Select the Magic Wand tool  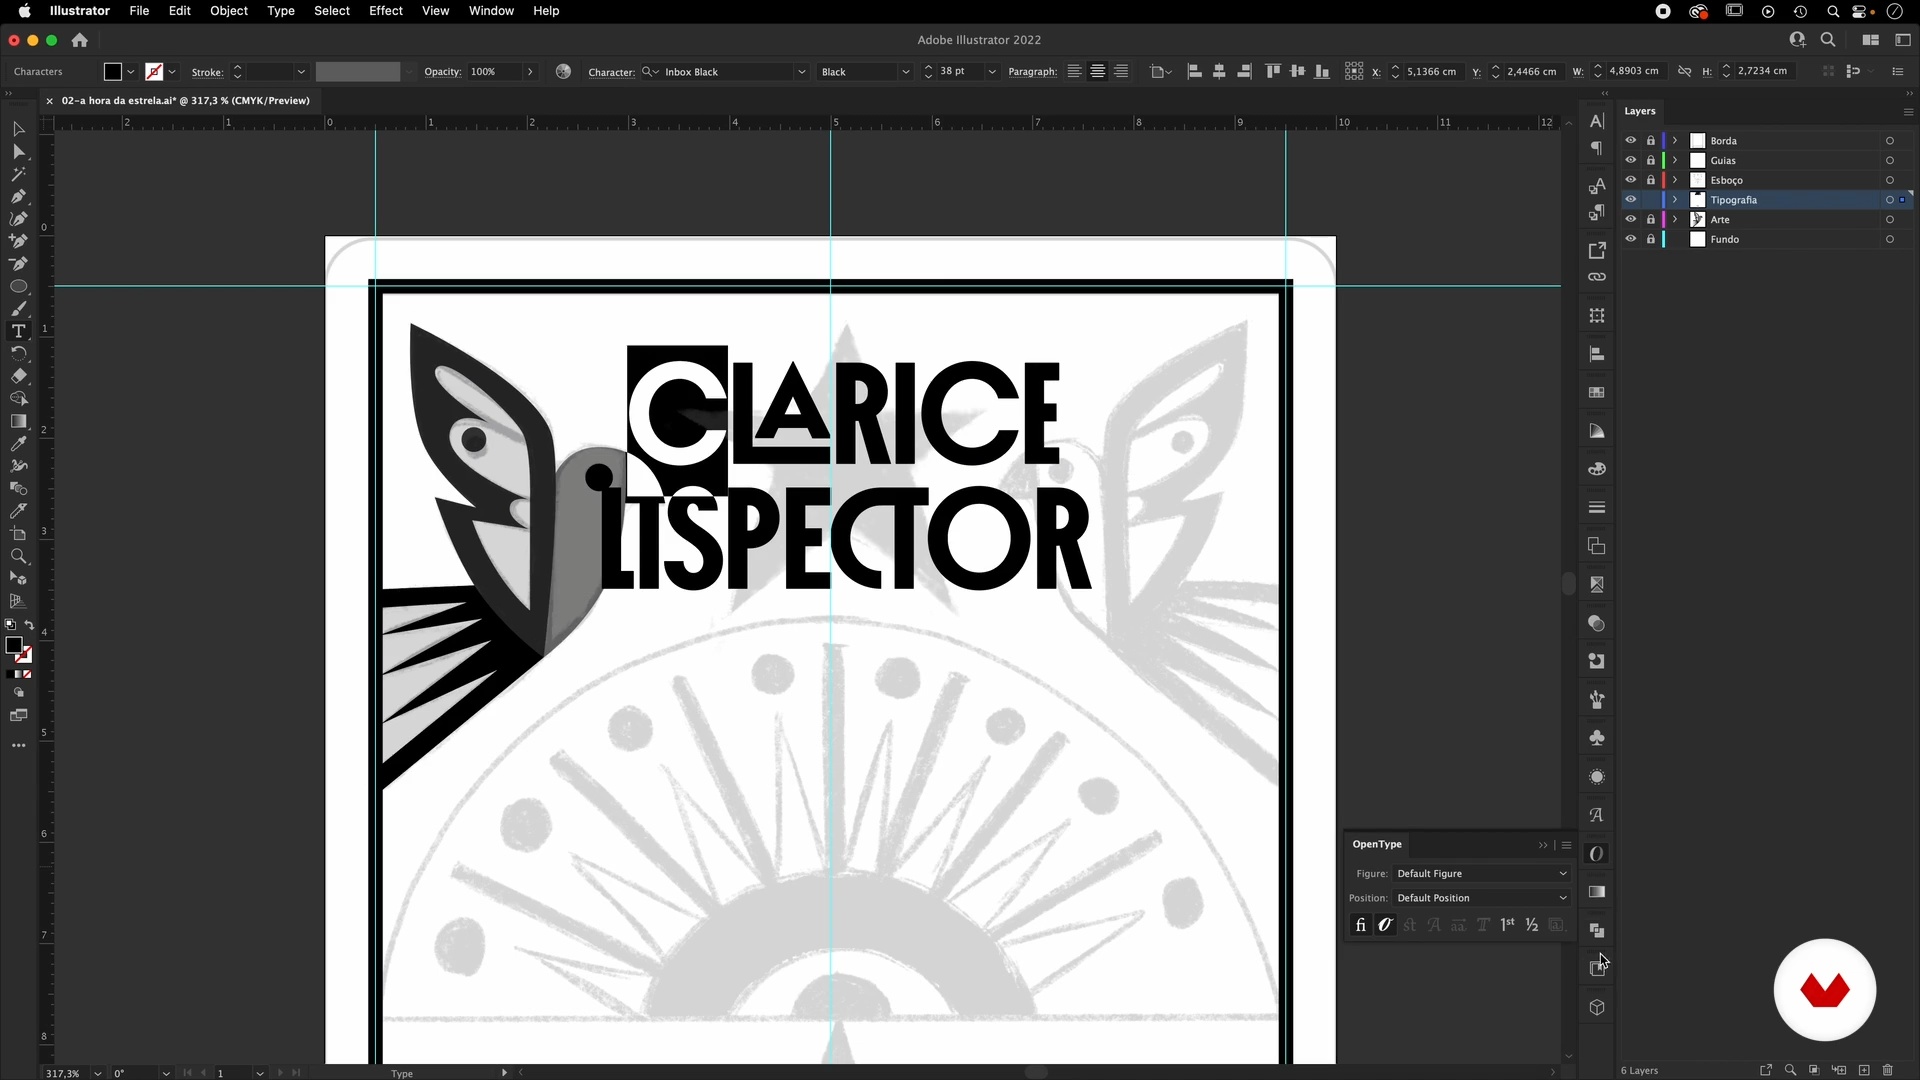[x=18, y=174]
